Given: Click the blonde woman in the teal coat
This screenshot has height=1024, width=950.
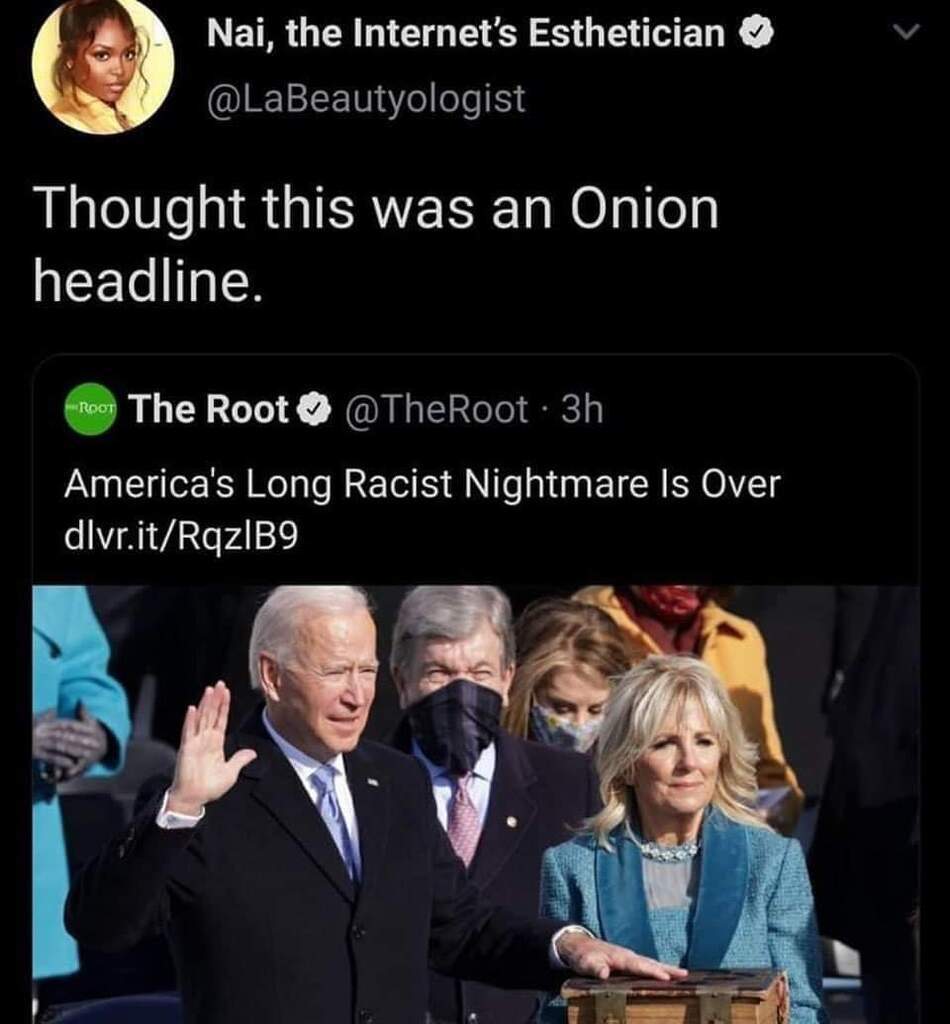Looking at the screenshot, I should click(x=680, y=840).
